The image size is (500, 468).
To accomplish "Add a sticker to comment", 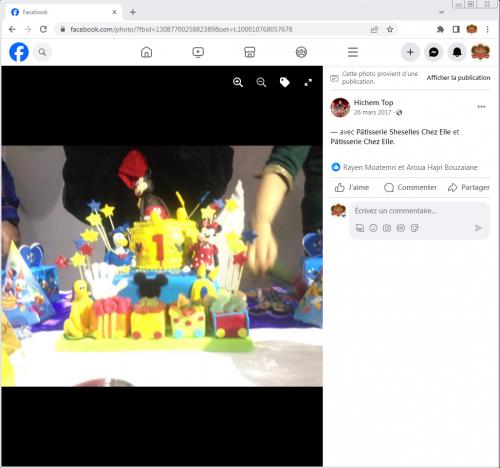I will pyautogui.click(x=414, y=228).
